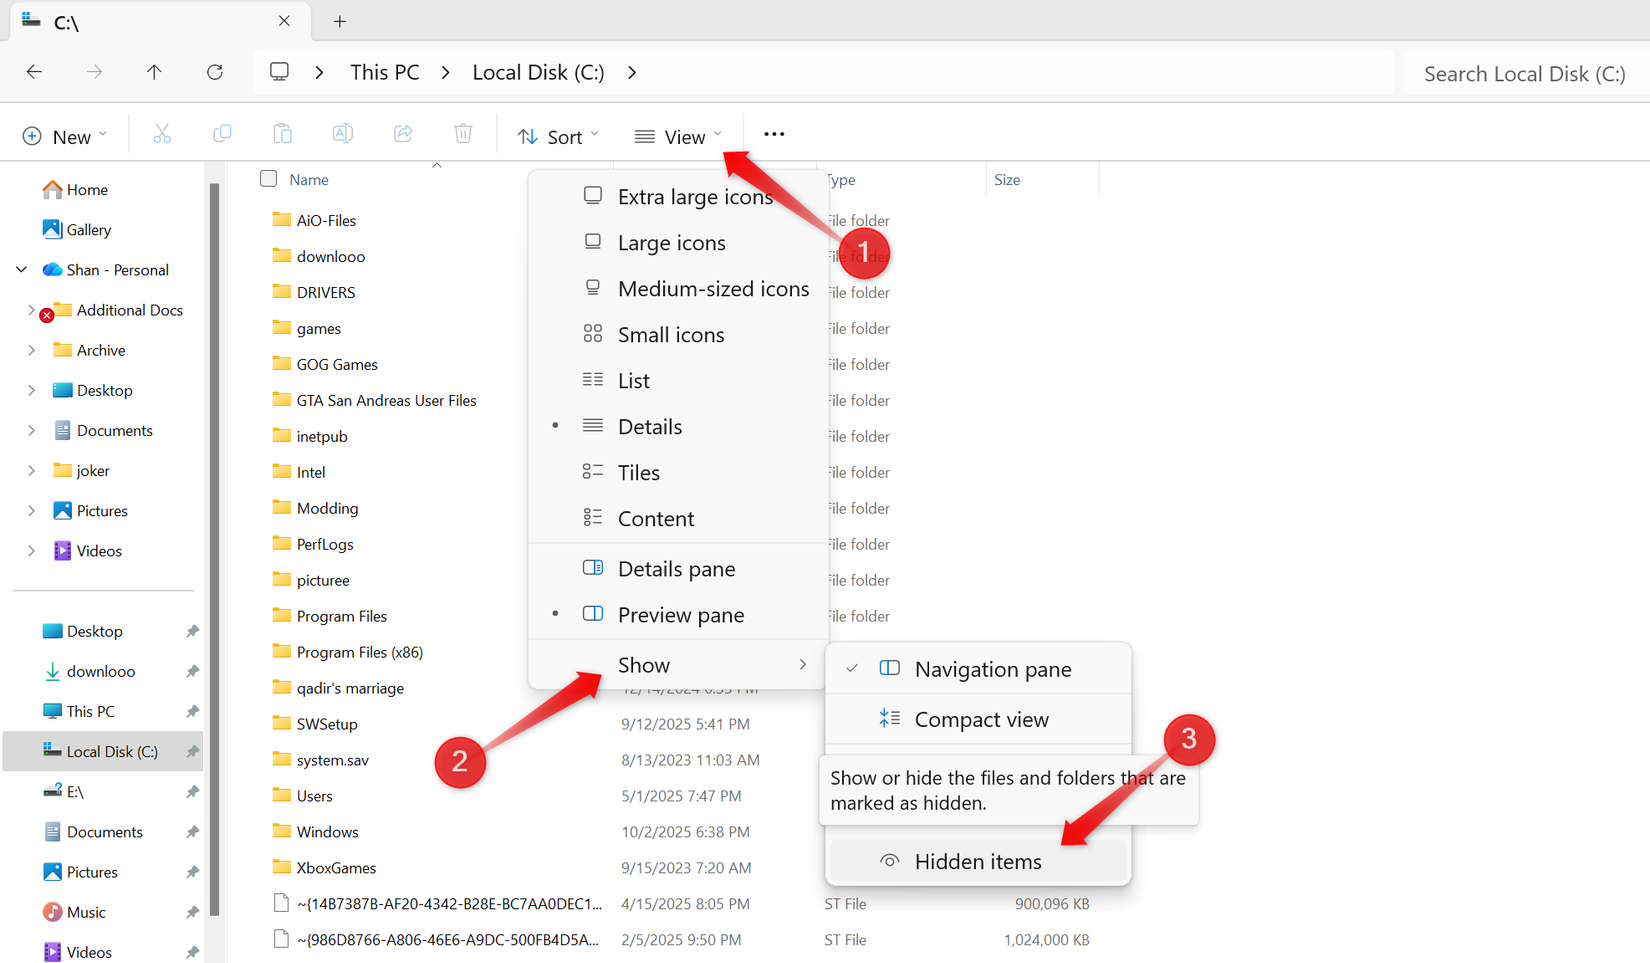Select the Copy icon in the toolbar

[222, 133]
